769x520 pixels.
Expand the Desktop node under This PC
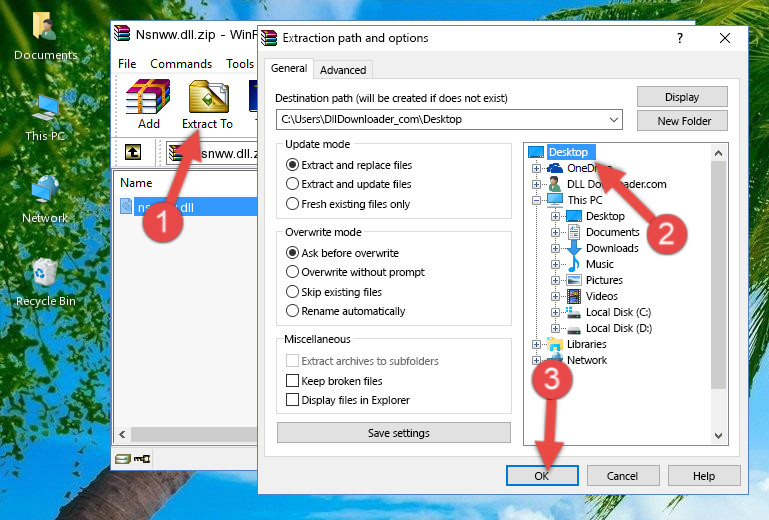point(555,216)
